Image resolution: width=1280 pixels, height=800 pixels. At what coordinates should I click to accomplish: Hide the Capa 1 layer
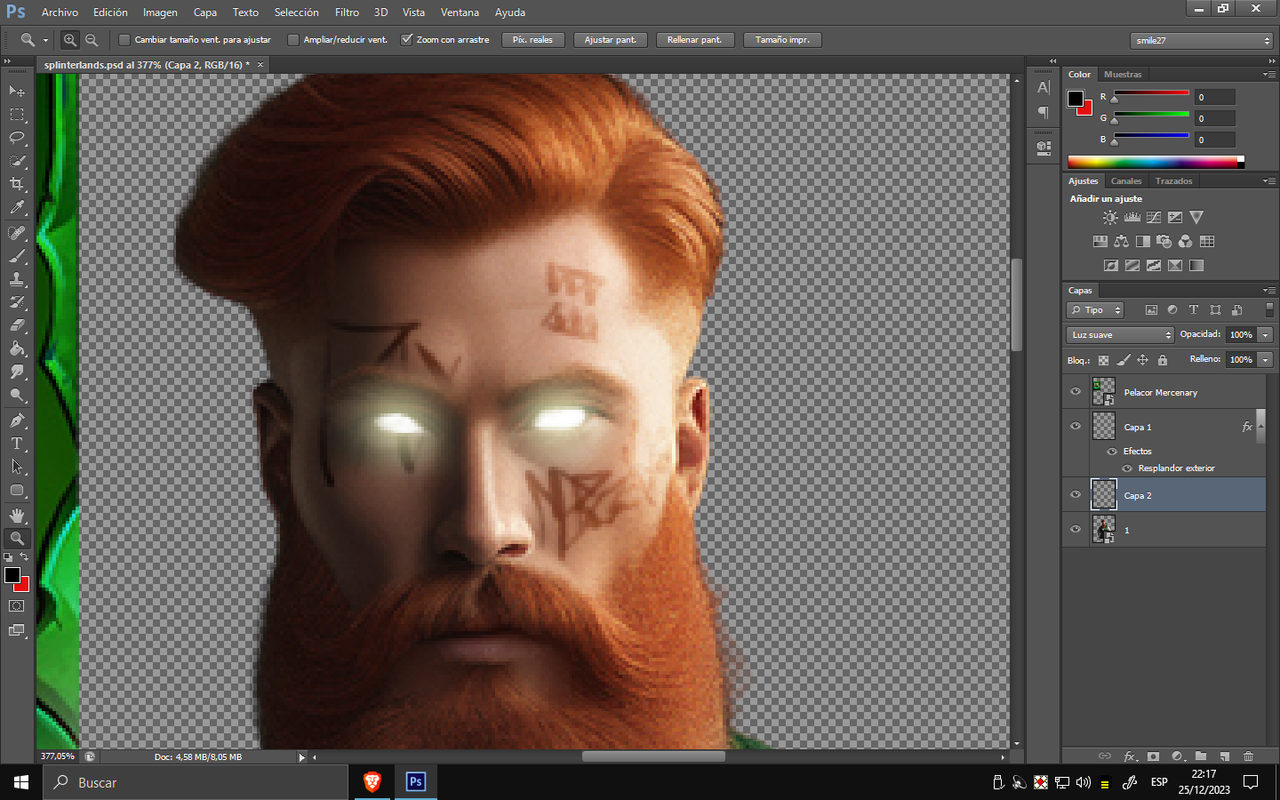[1076, 426]
